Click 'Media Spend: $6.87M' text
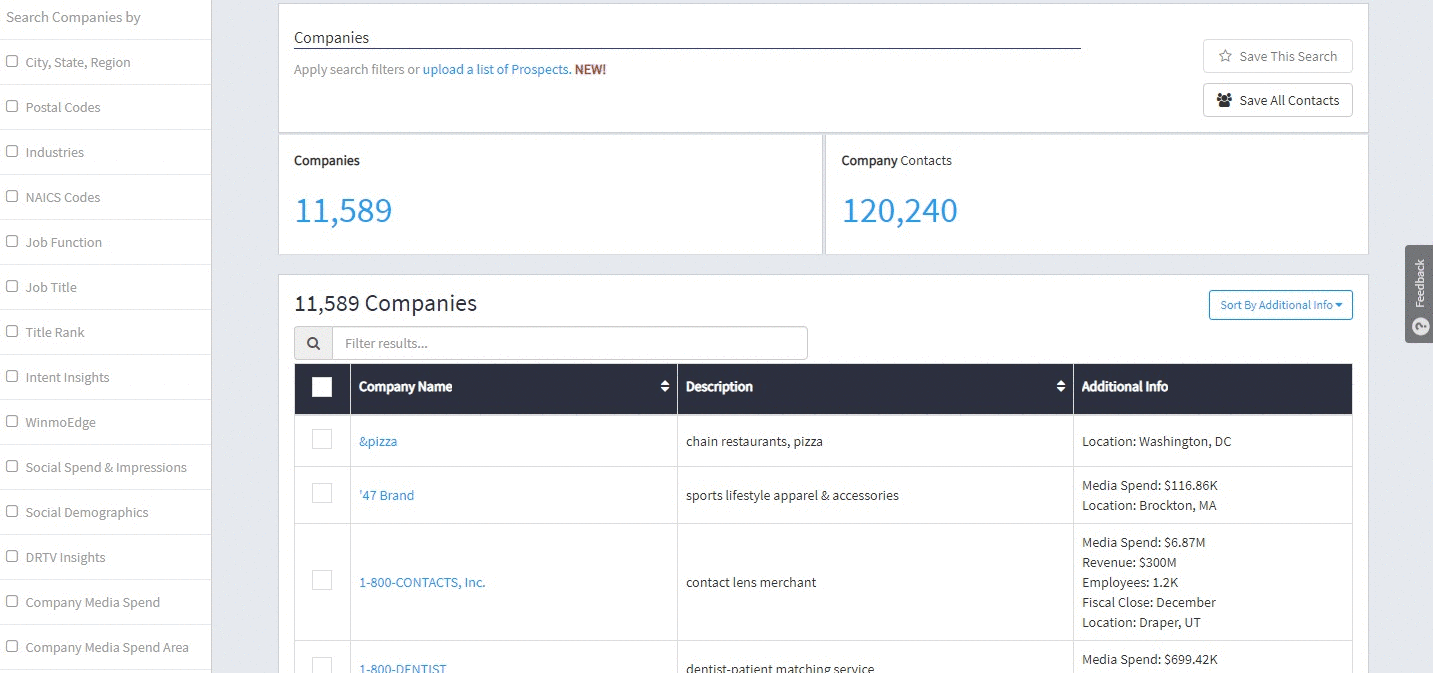1433x673 pixels. (x=1144, y=542)
